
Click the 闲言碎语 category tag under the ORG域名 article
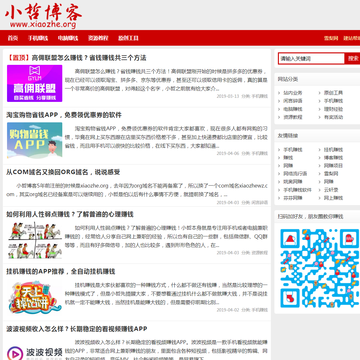coord(259,202)
